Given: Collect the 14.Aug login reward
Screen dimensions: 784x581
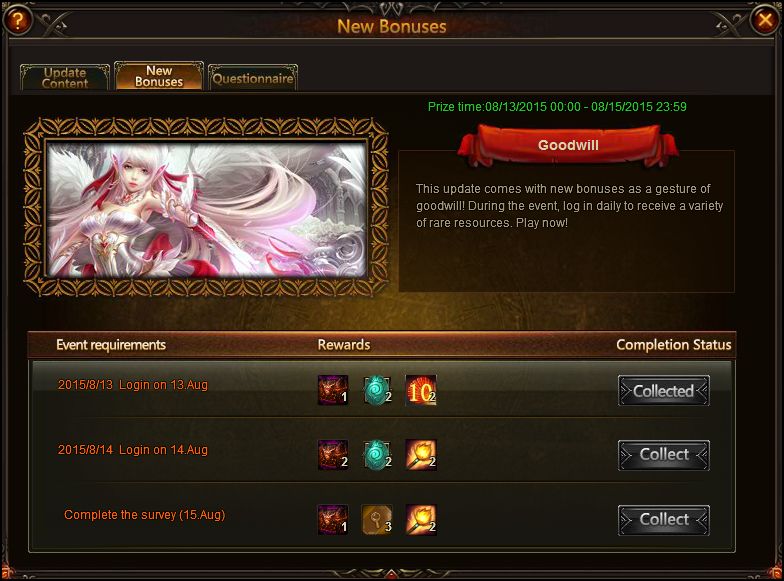Looking at the screenshot, I should [664, 455].
